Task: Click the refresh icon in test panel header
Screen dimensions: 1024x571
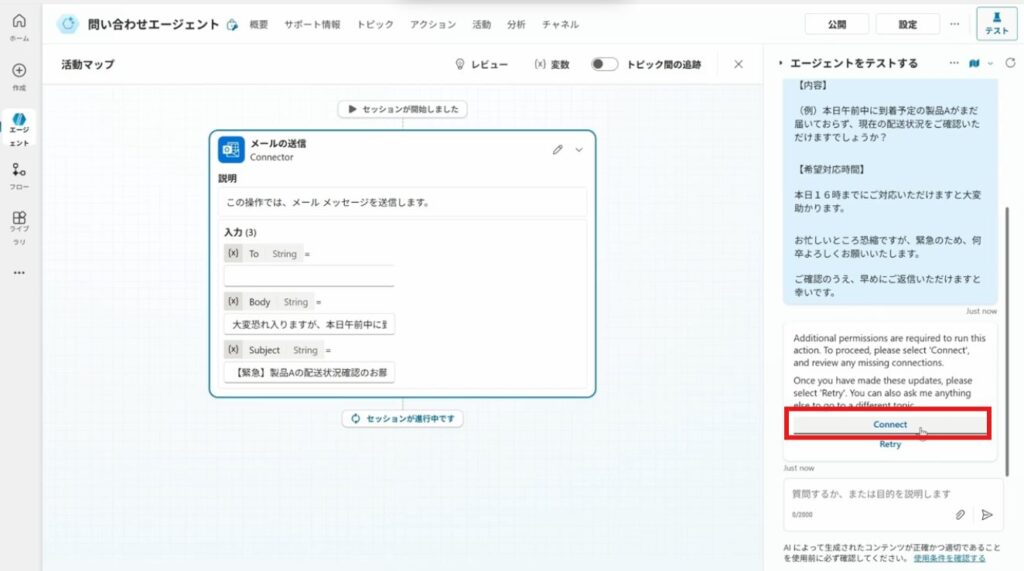Action: [x=1010, y=63]
